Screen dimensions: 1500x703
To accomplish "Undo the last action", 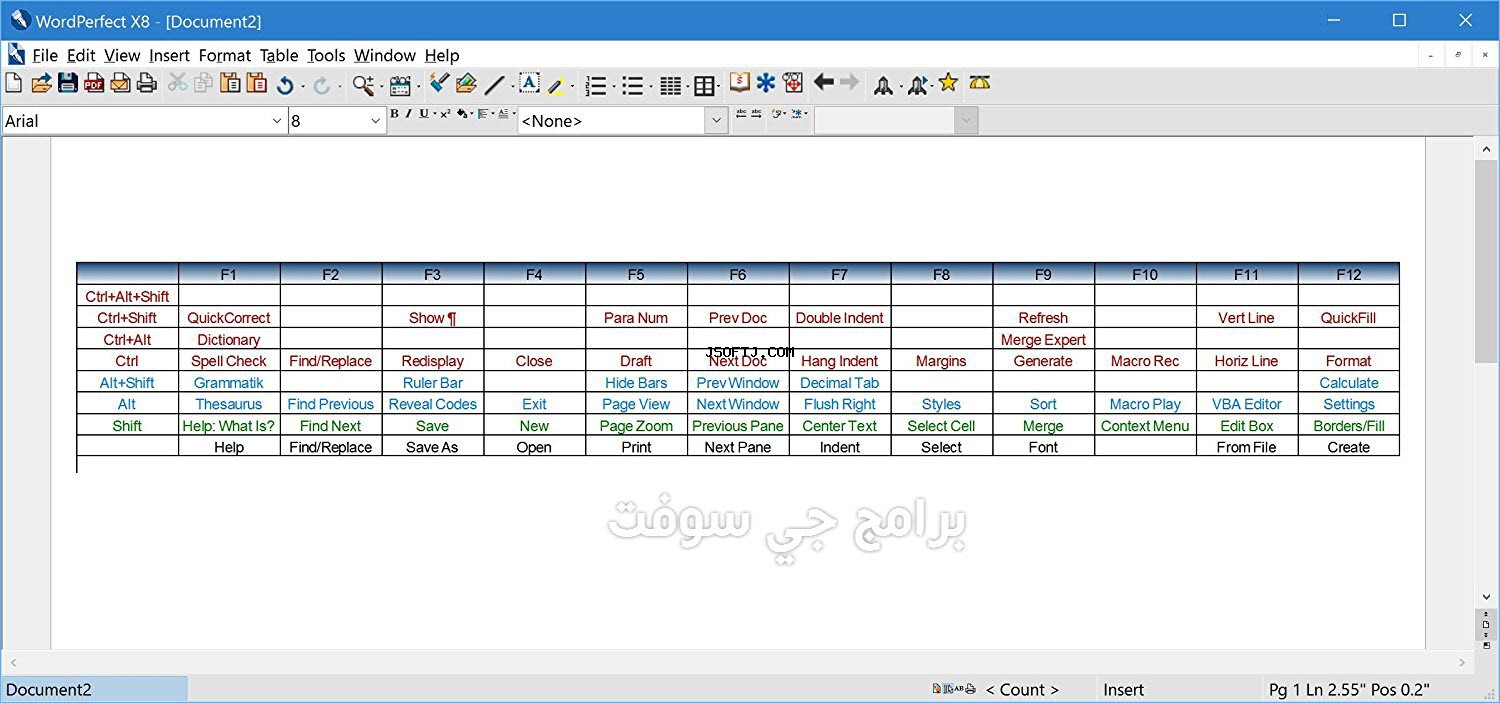I will coord(285,86).
